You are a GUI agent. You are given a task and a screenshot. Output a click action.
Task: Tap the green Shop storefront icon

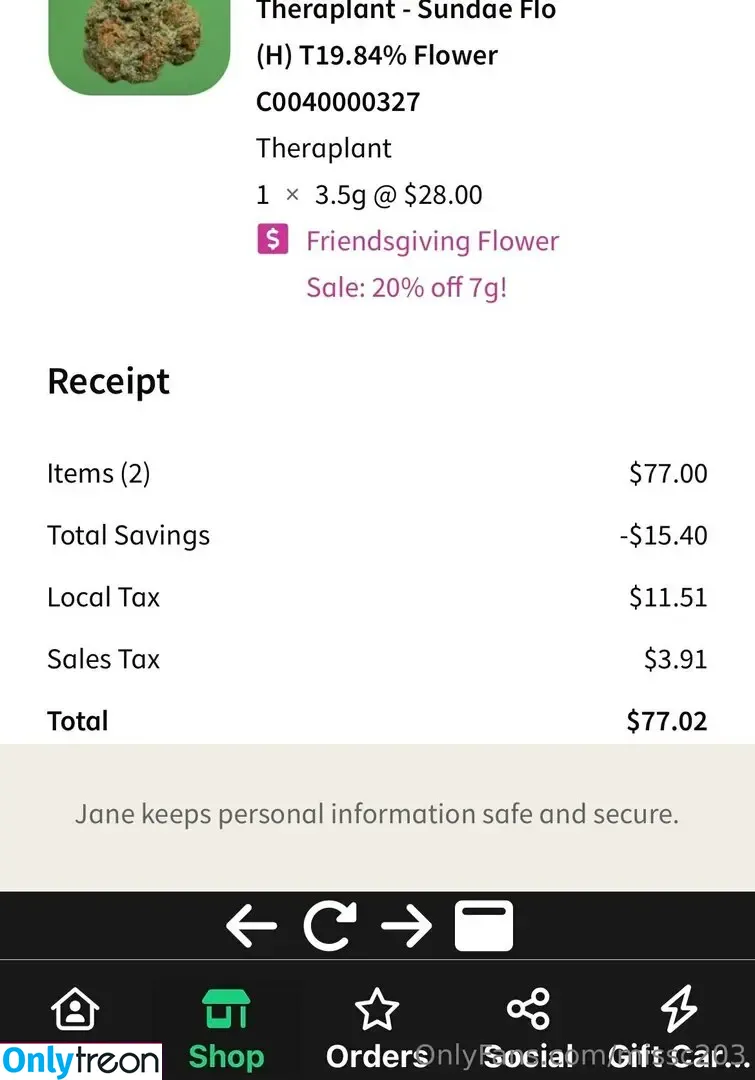226,1008
